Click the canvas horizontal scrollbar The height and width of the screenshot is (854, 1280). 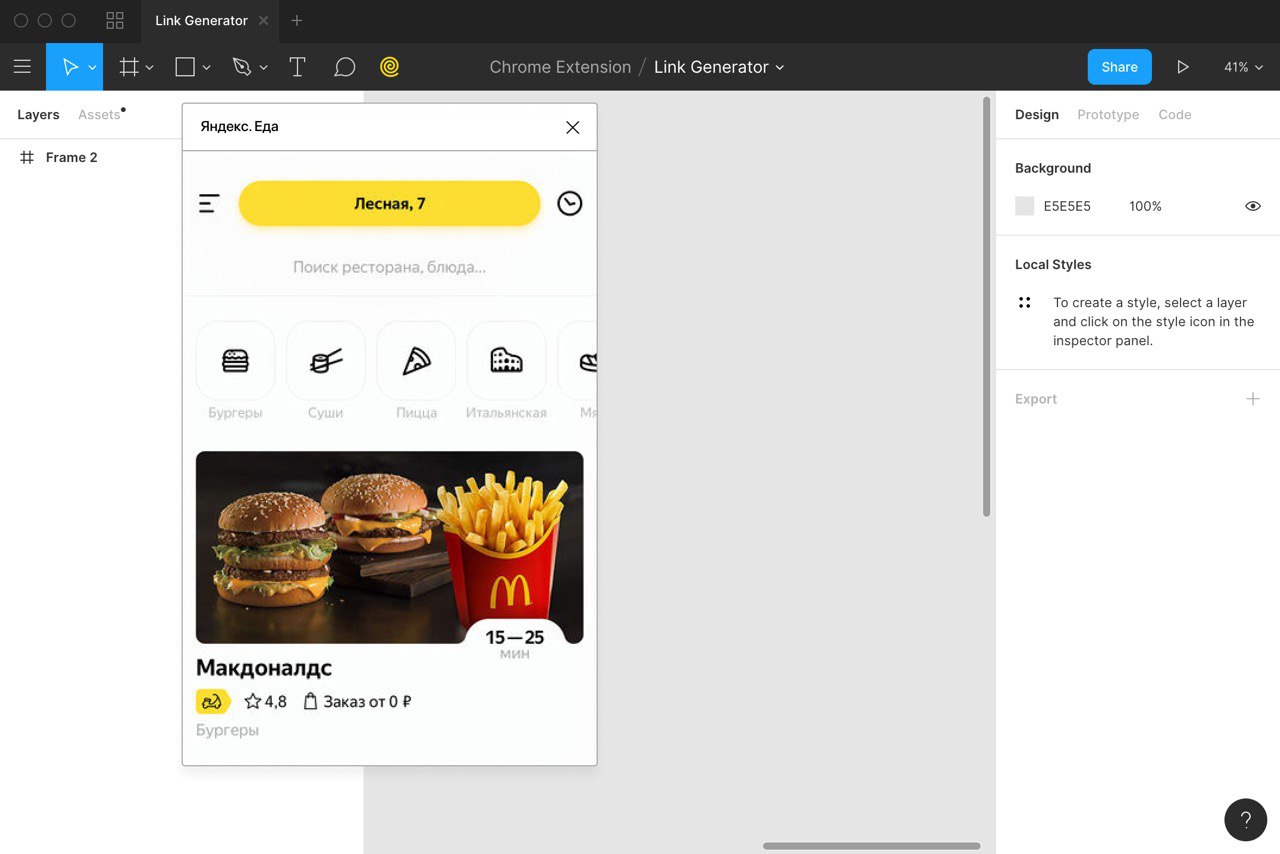pos(871,846)
